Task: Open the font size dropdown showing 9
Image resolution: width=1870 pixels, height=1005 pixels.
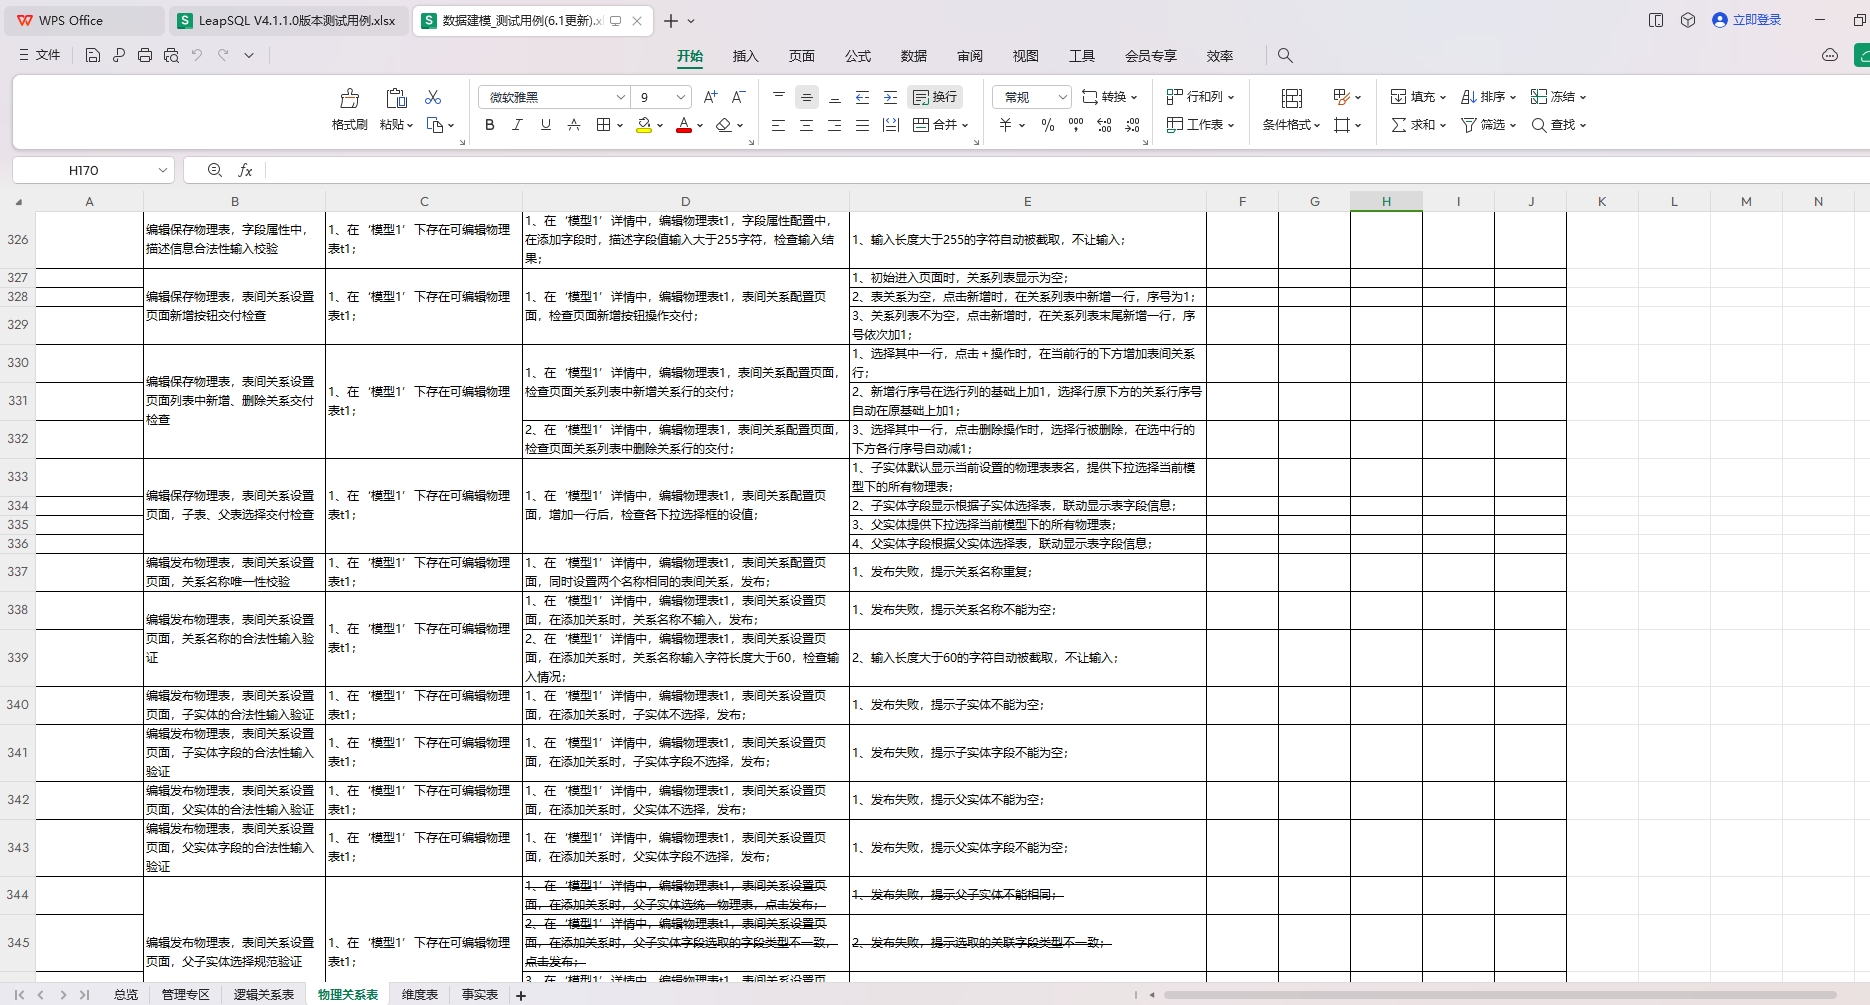Action: (x=680, y=97)
